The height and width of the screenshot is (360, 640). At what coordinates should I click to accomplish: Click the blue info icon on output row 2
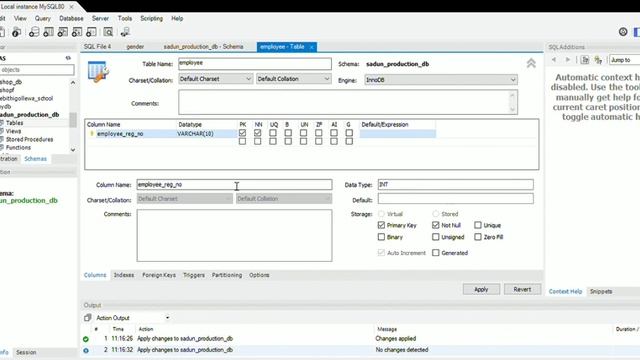[86, 350]
